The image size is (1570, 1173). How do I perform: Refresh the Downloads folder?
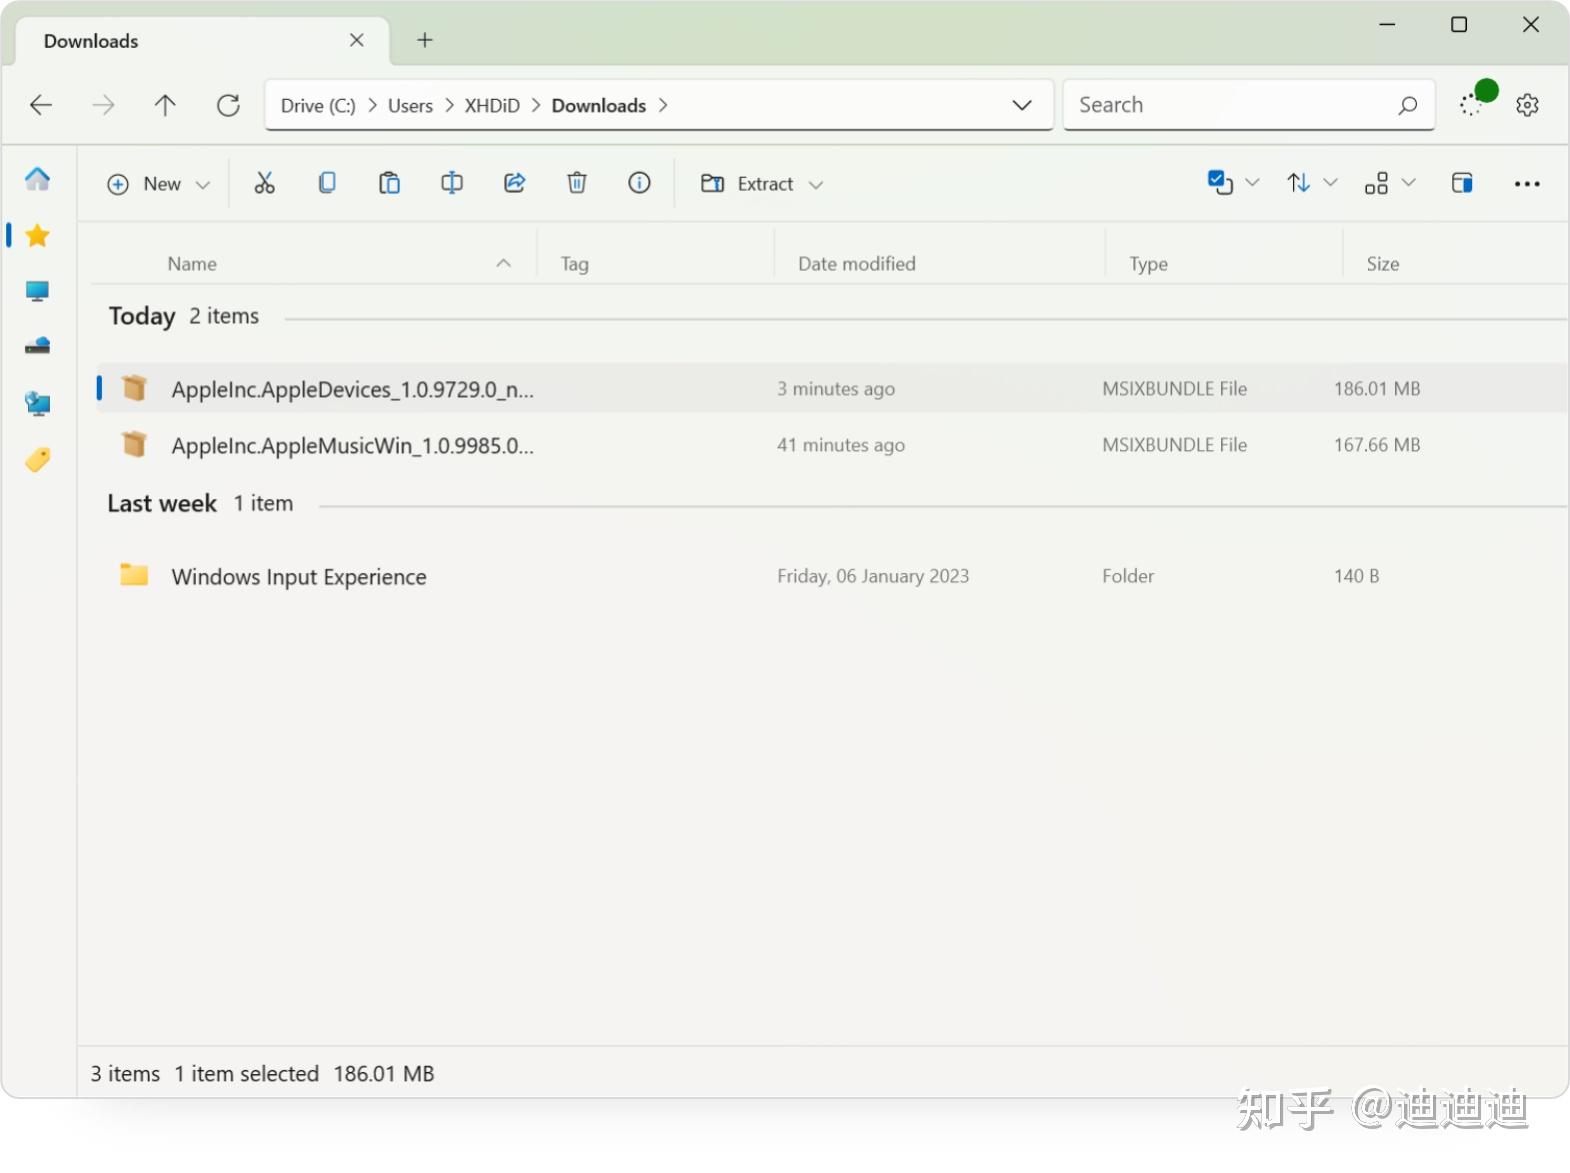228,105
